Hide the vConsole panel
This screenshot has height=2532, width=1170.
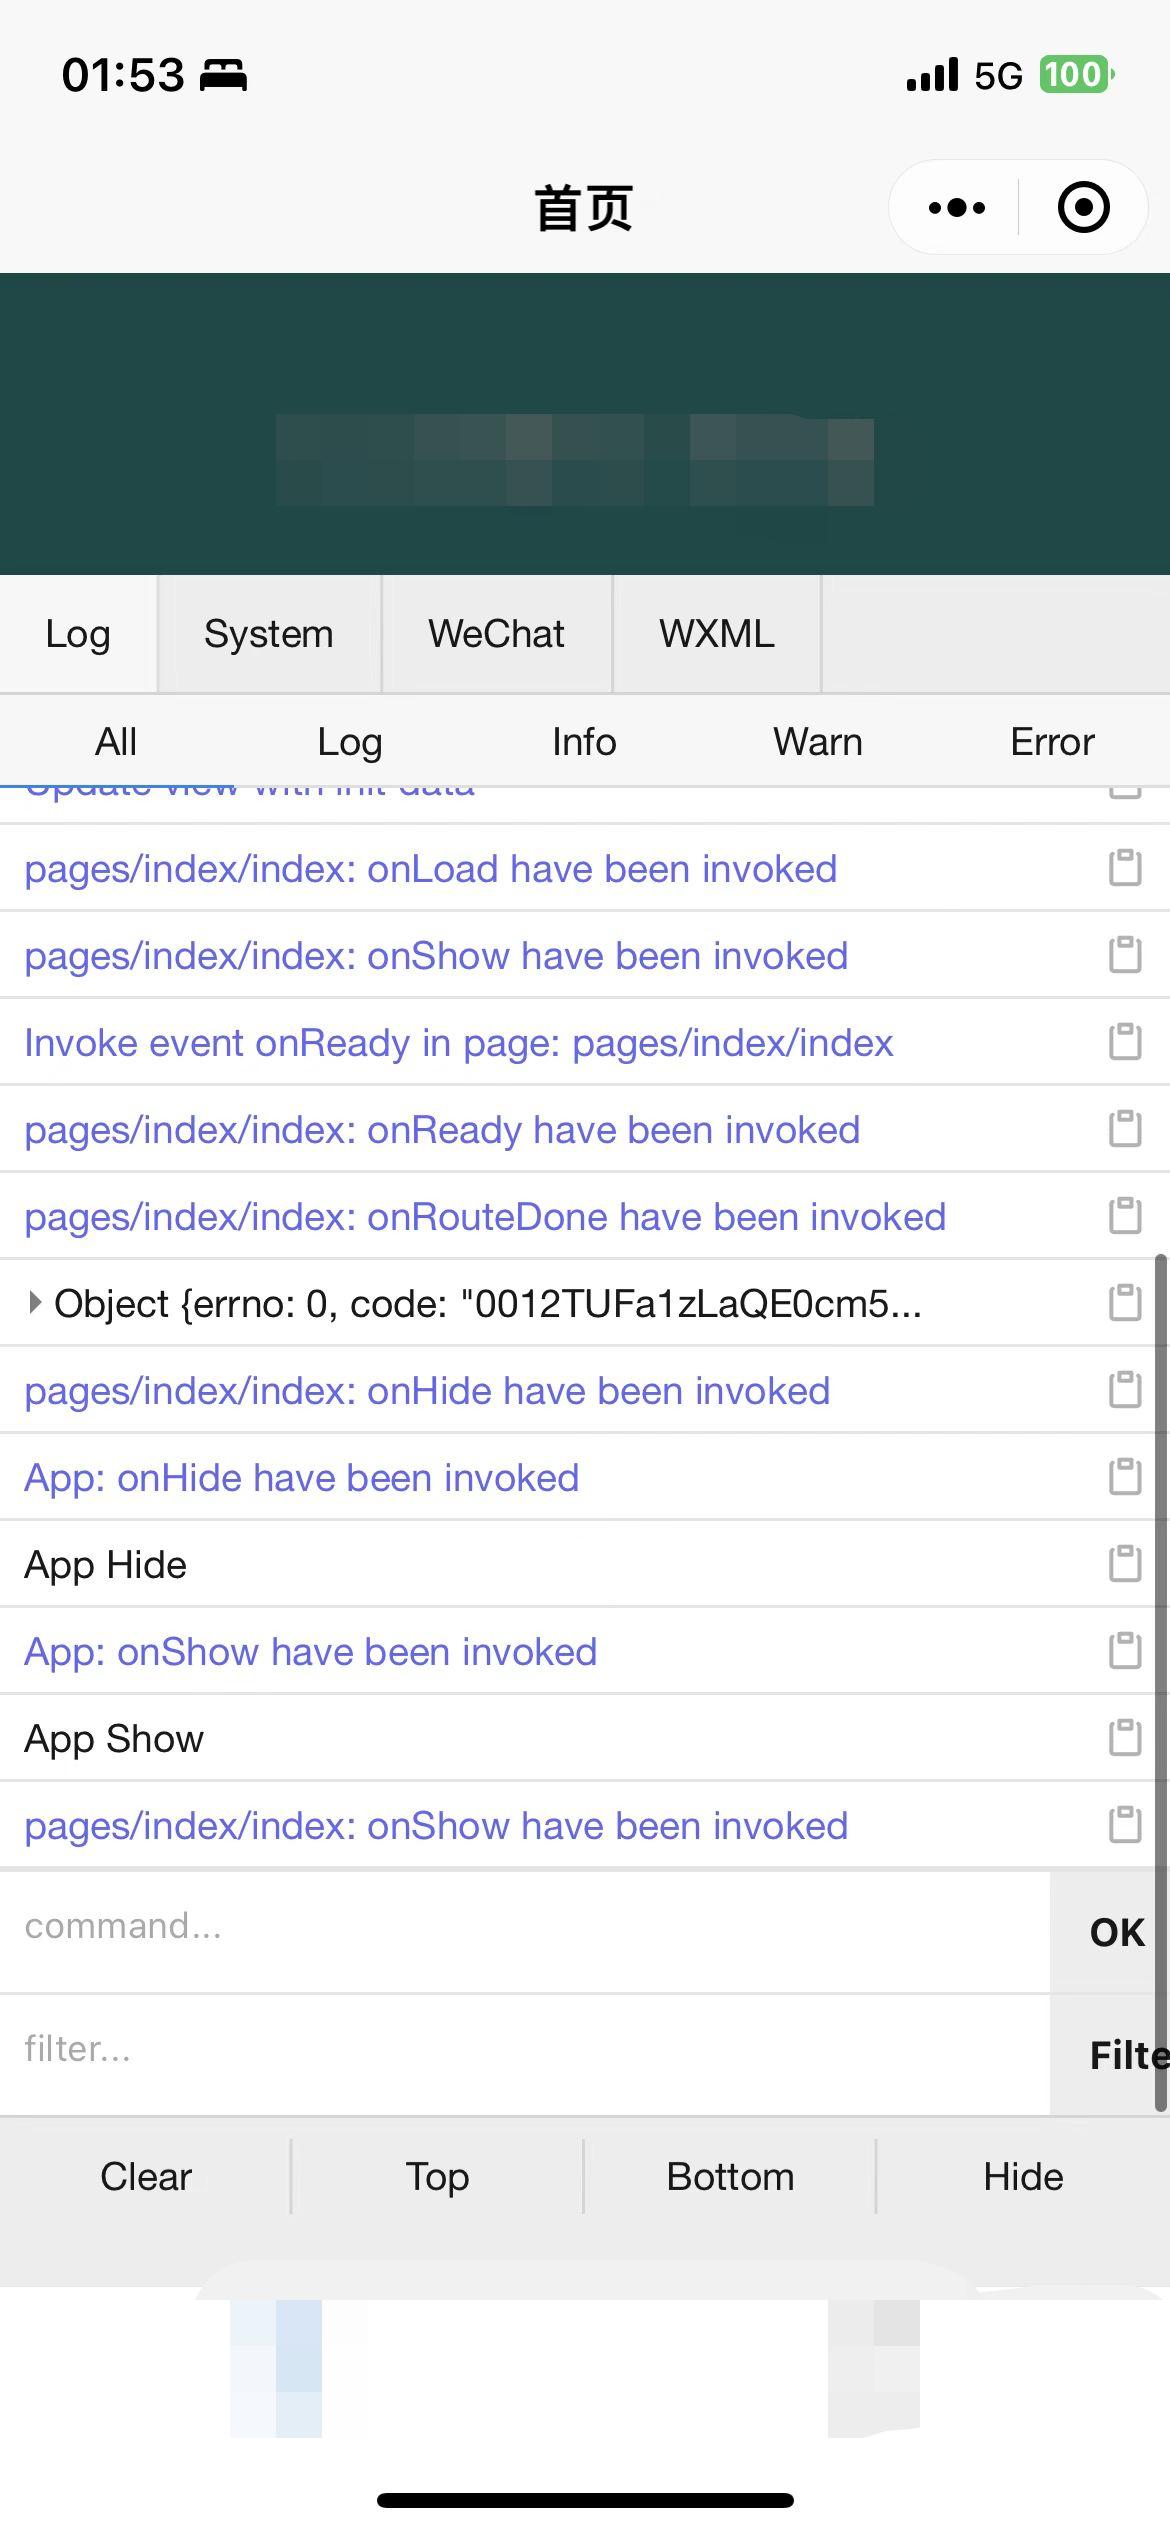coord(1023,2177)
